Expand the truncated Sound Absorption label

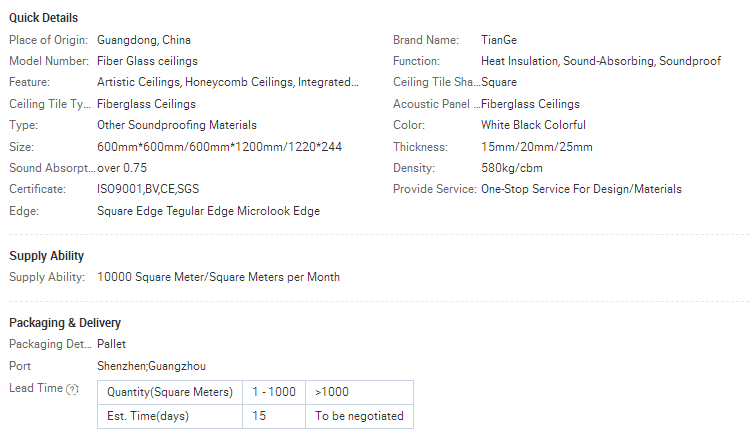click(x=49, y=168)
